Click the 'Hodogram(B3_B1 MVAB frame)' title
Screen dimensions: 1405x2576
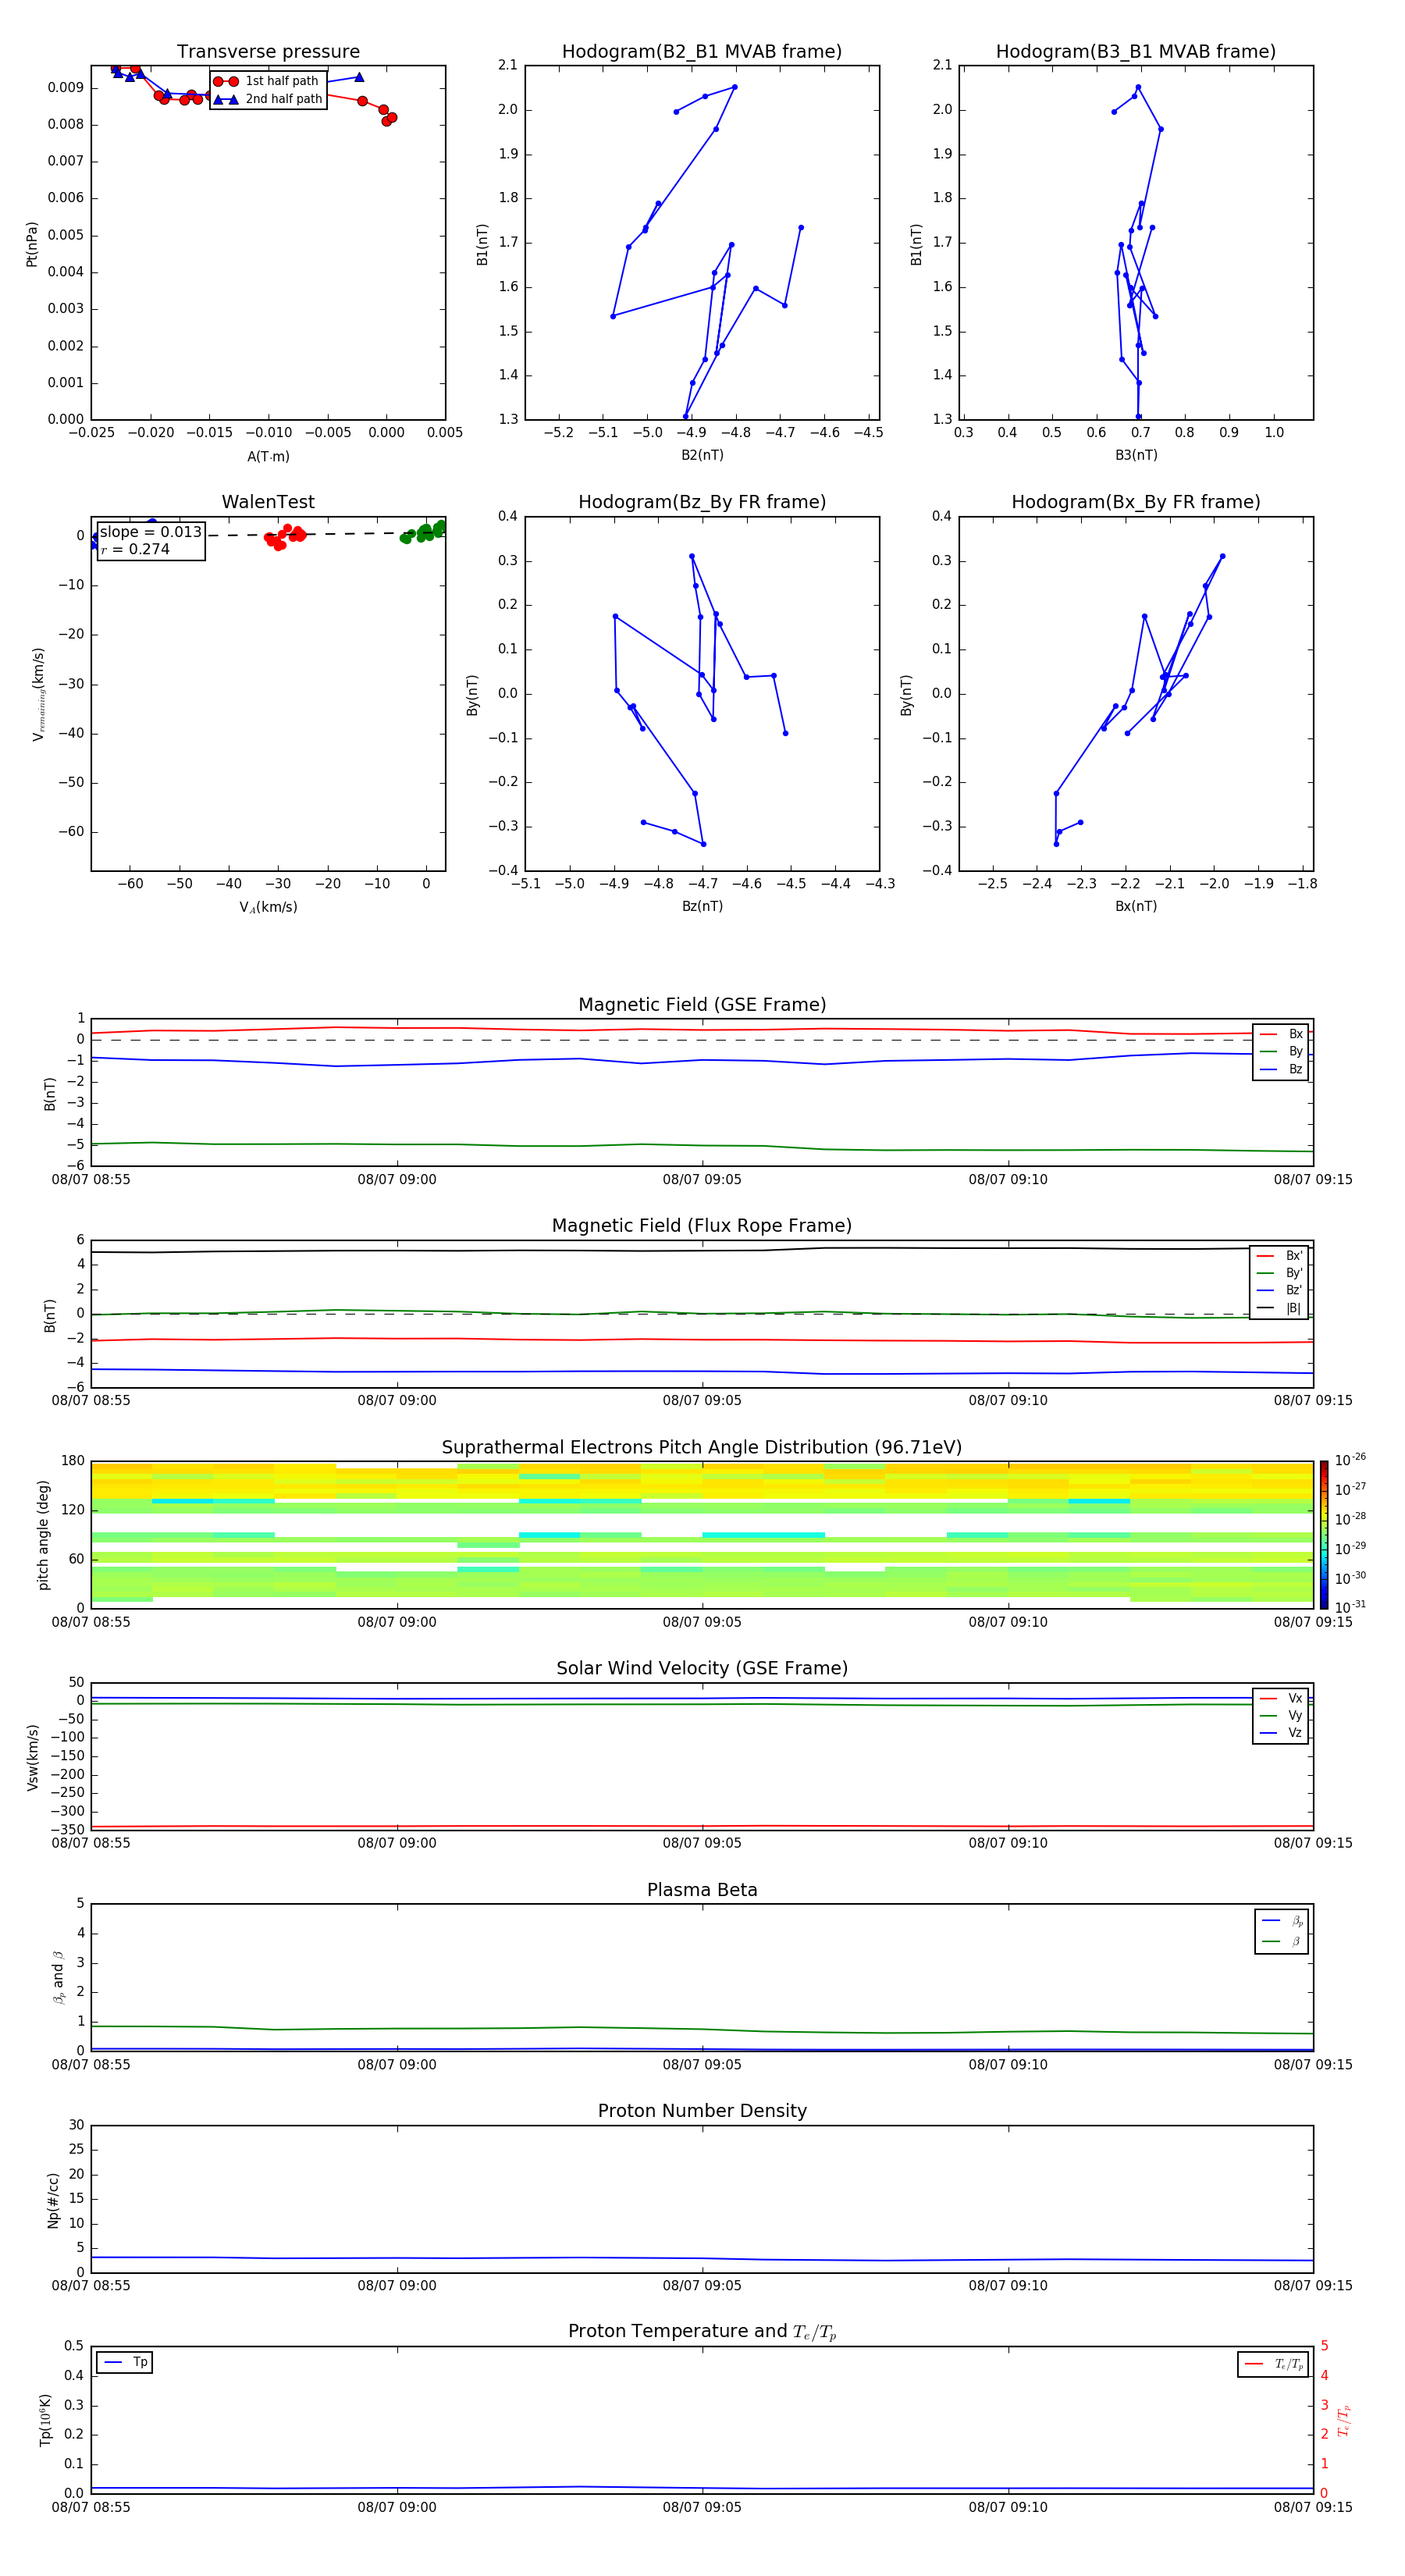click(x=1136, y=52)
